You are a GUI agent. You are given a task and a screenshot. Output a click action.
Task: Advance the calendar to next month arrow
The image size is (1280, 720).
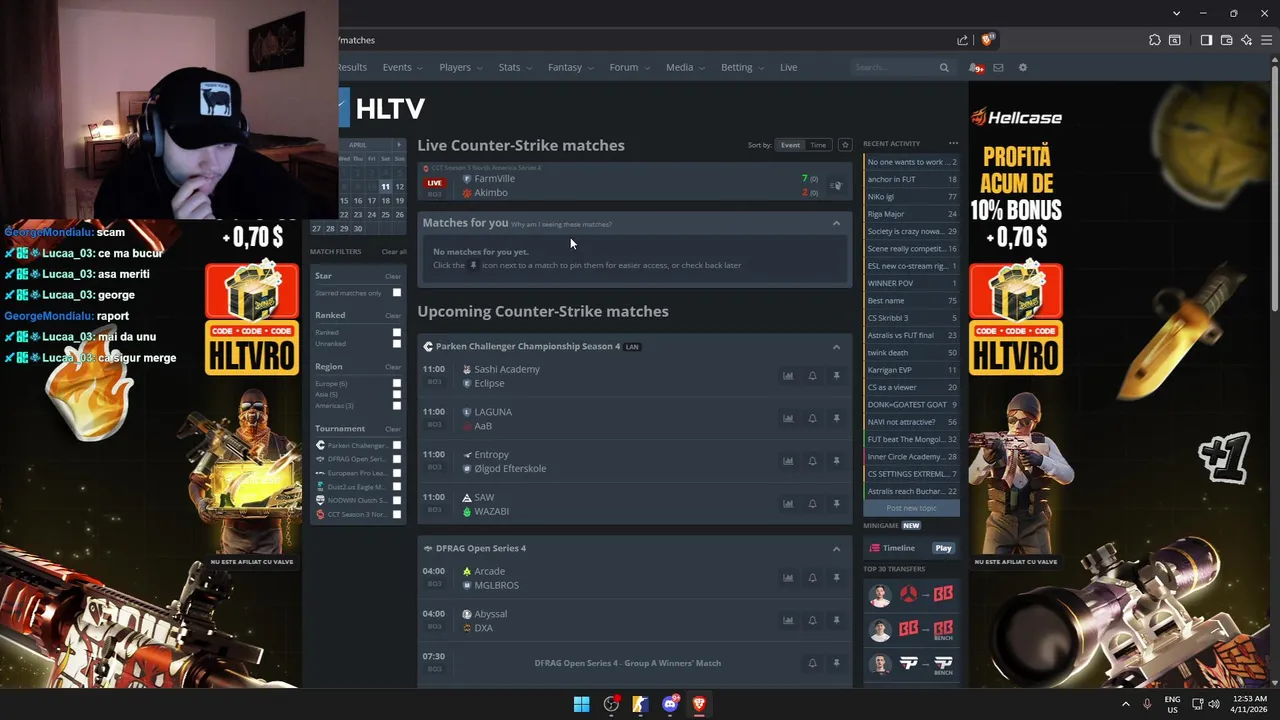(398, 145)
